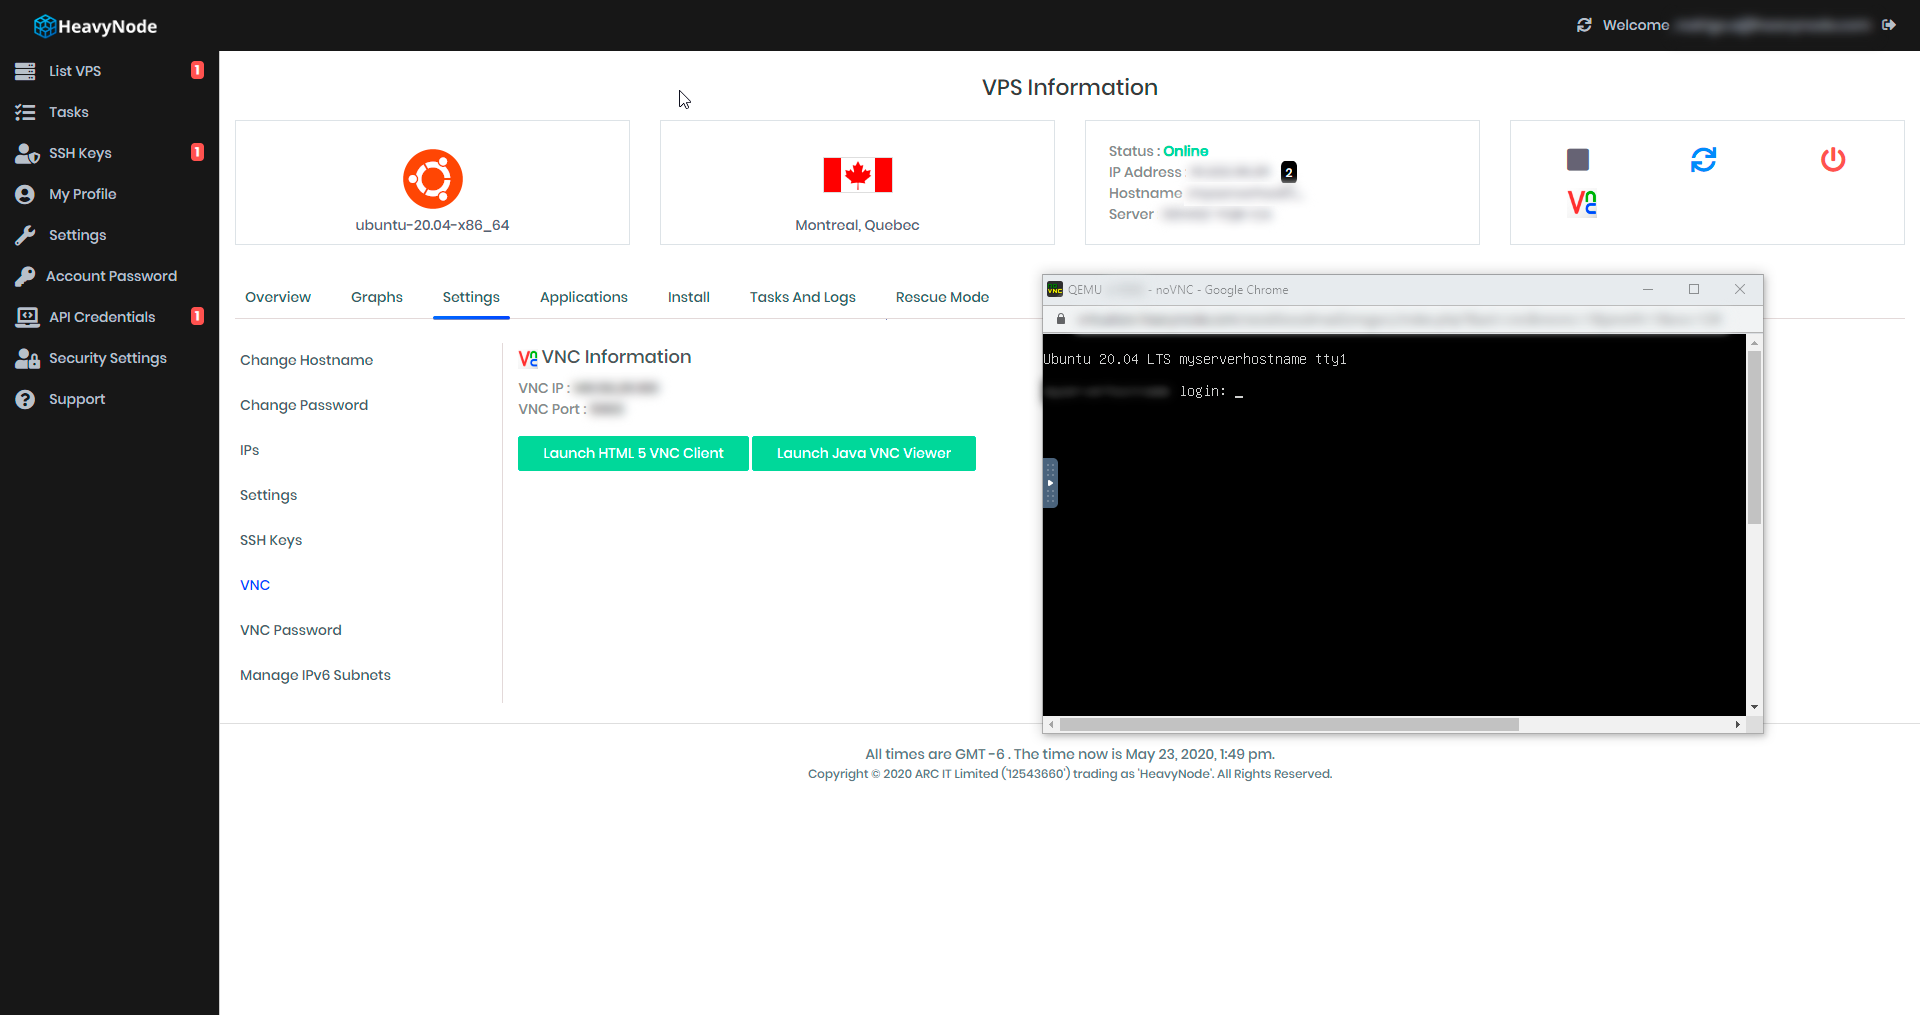Switch to the Applications tab
The width and height of the screenshot is (1920, 1015).
tap(584, 297)
